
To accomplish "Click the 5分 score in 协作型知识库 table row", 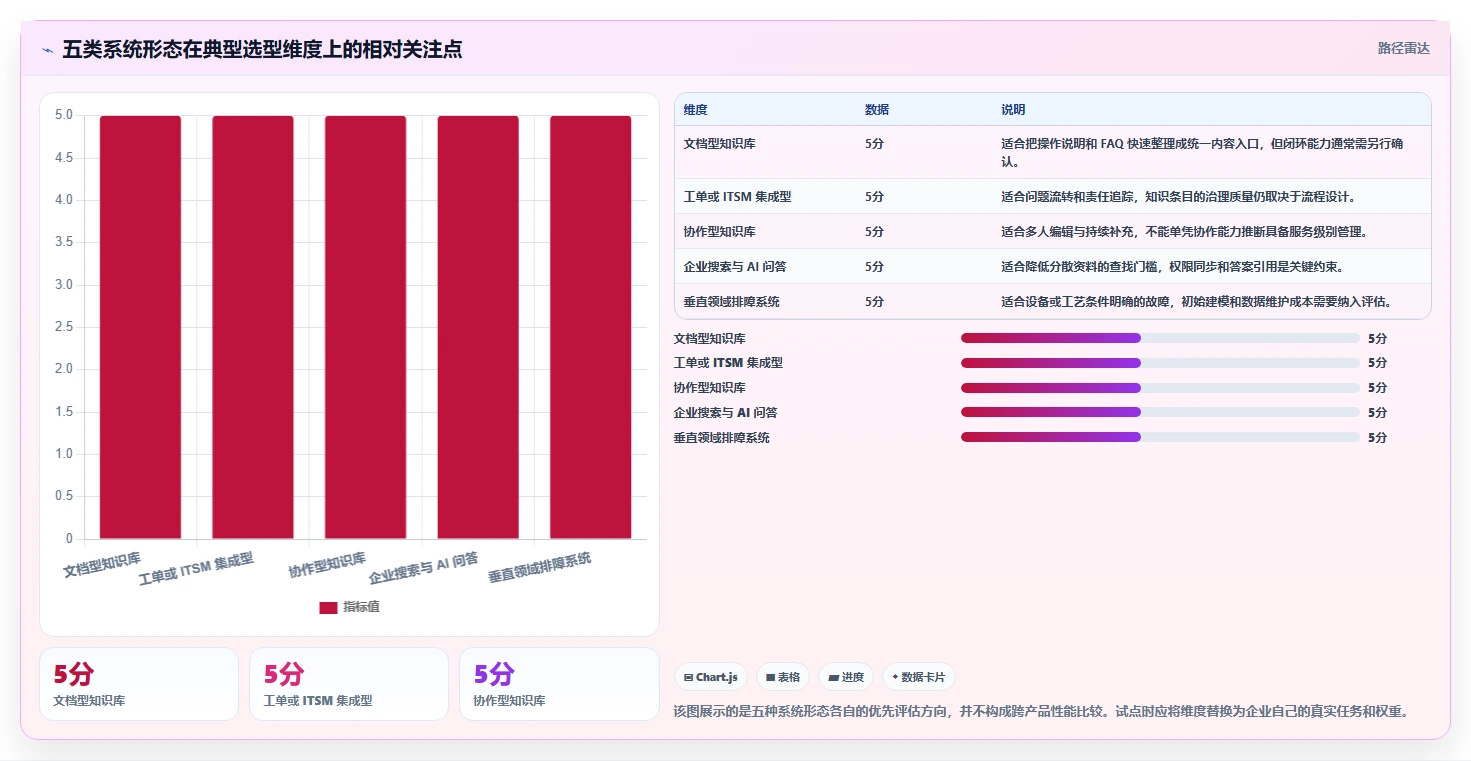I will [x=874, y=232].
